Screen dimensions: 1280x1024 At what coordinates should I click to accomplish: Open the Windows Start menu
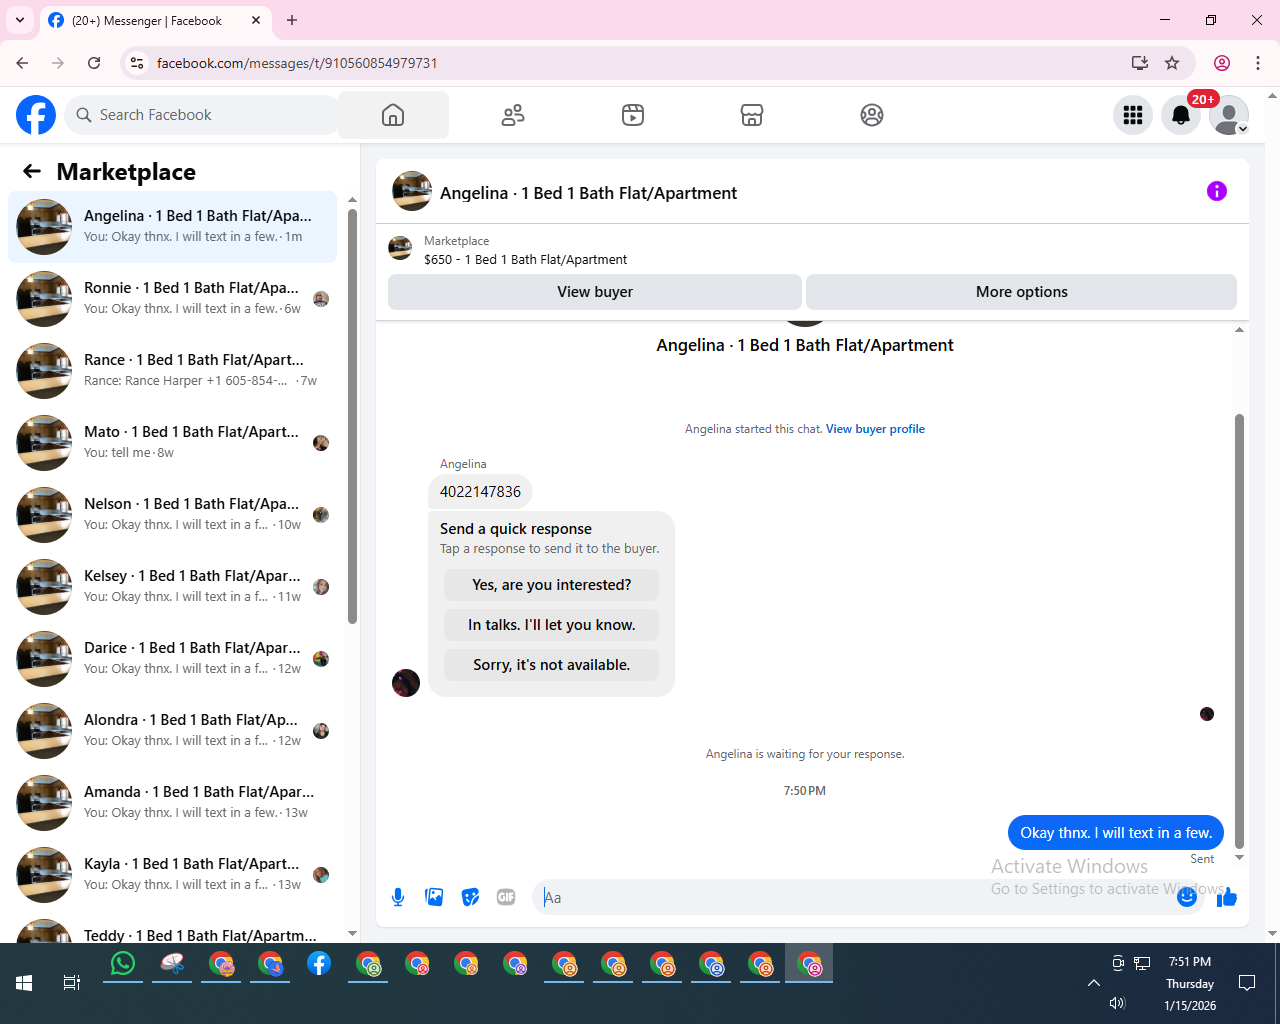point(24,983)
